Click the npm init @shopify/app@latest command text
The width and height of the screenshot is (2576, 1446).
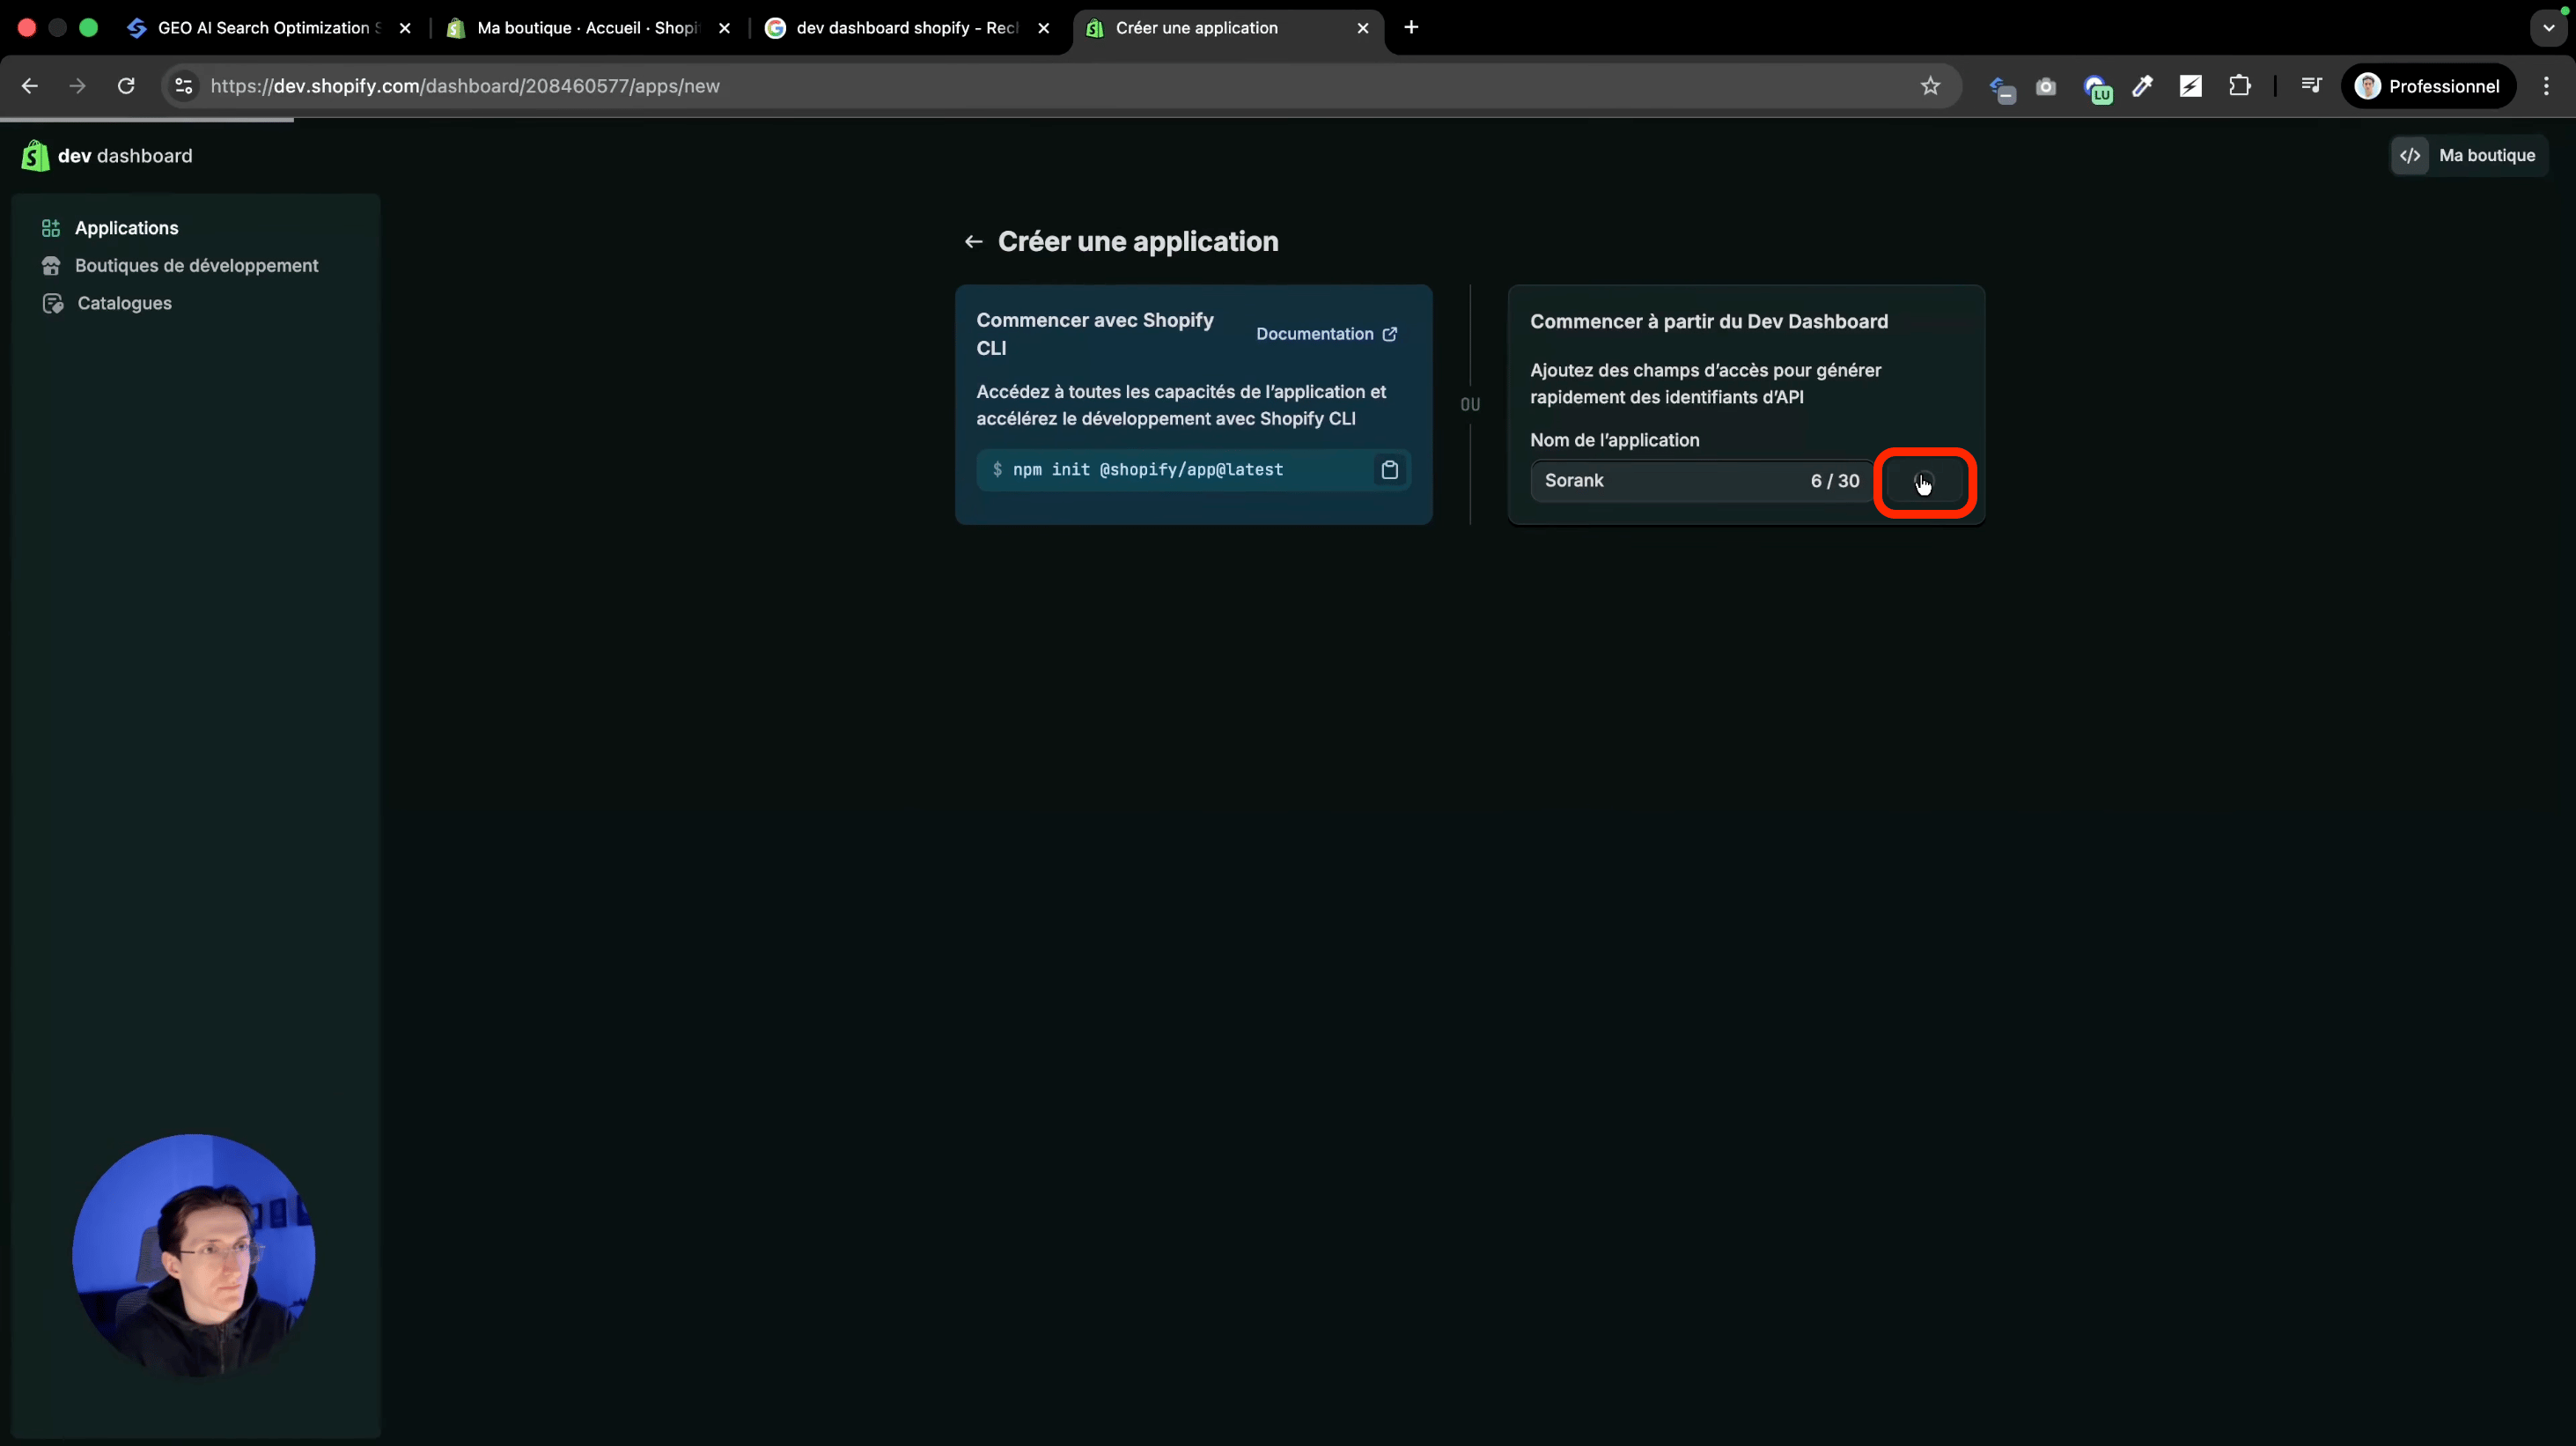1148,470
